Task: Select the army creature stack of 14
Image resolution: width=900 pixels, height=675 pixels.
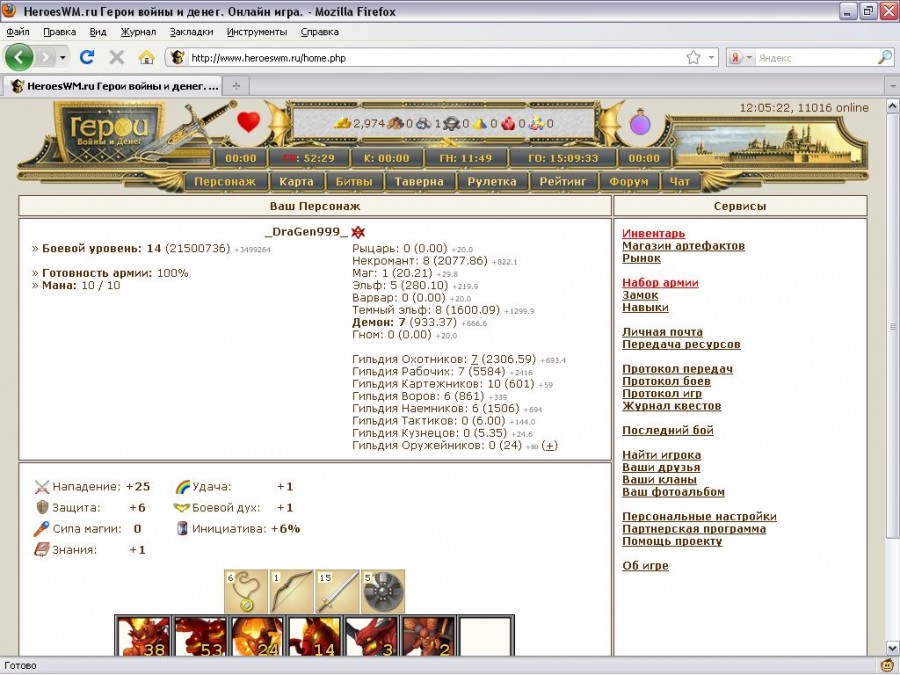Action: coord(314,636)
